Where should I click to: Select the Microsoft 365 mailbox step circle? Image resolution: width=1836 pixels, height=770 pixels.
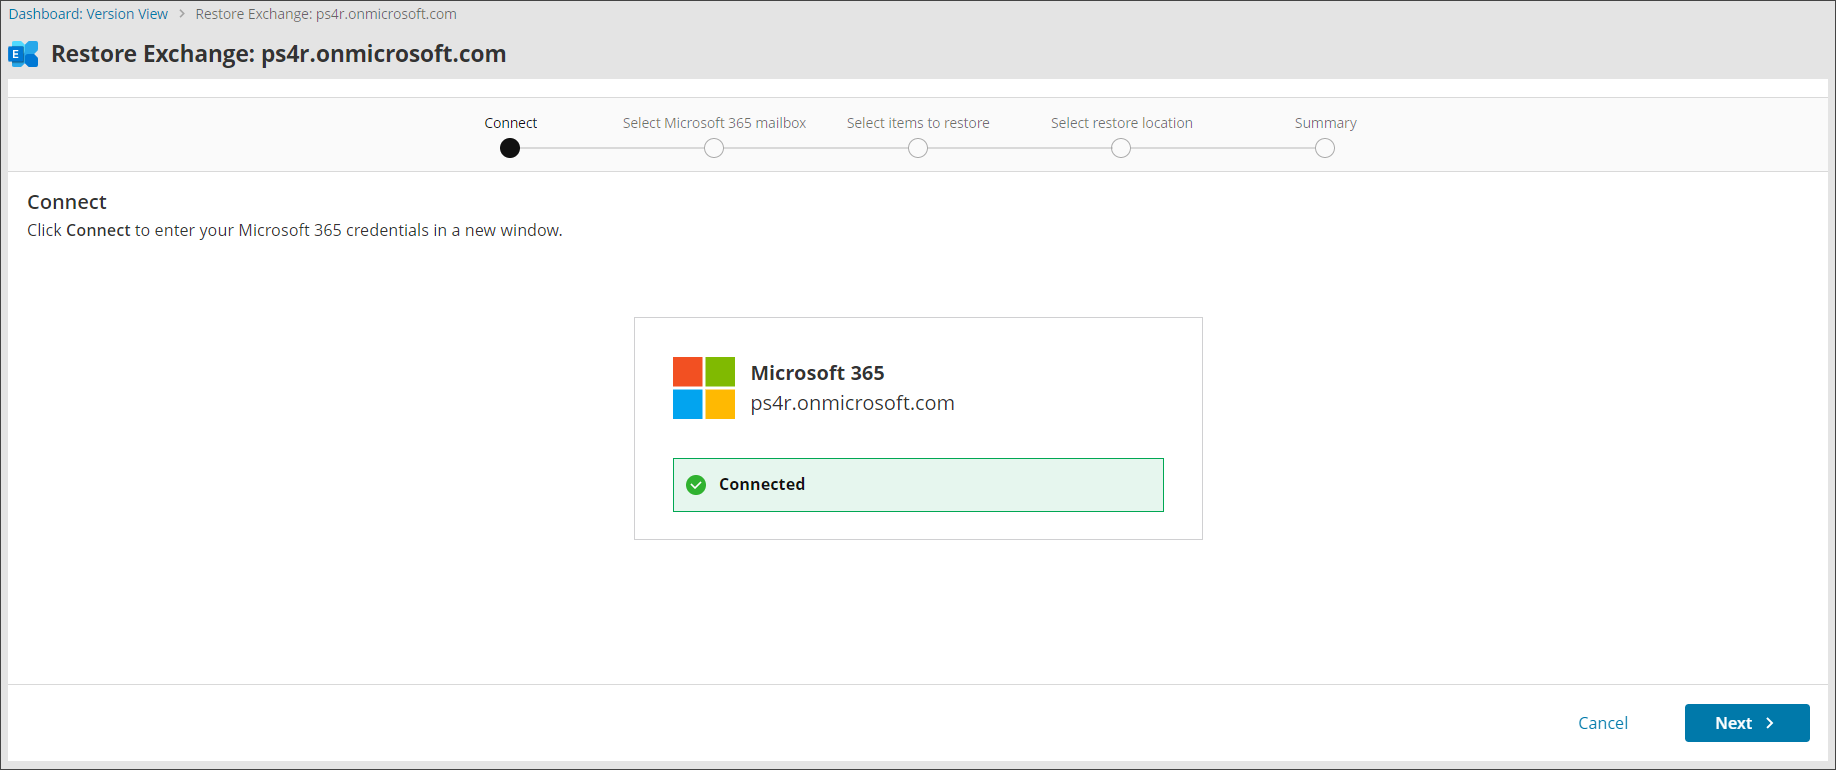pos(714,148)
